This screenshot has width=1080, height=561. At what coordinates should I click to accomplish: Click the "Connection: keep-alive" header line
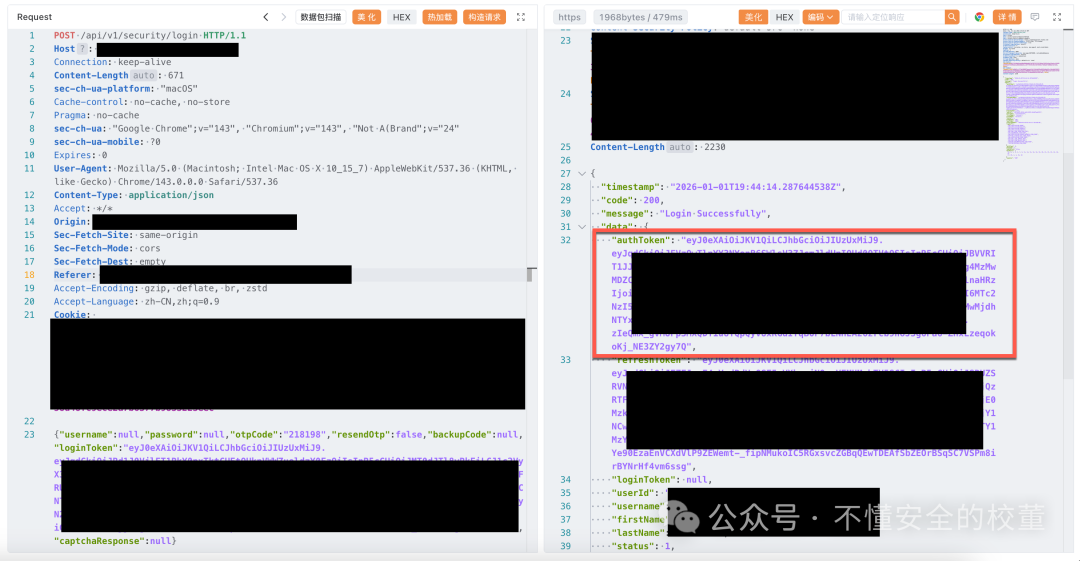tap(112, 62)
